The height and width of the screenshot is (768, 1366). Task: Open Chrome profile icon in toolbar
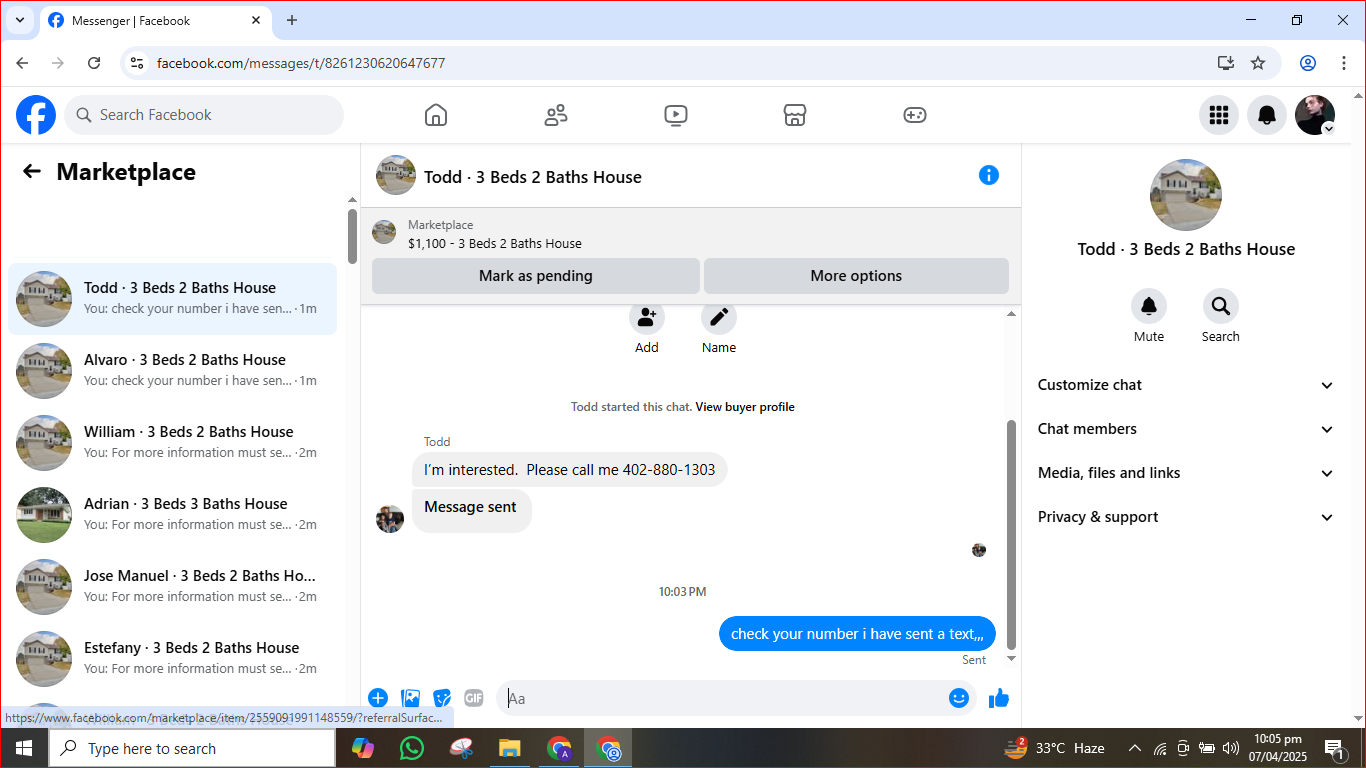pos(1308,63)
